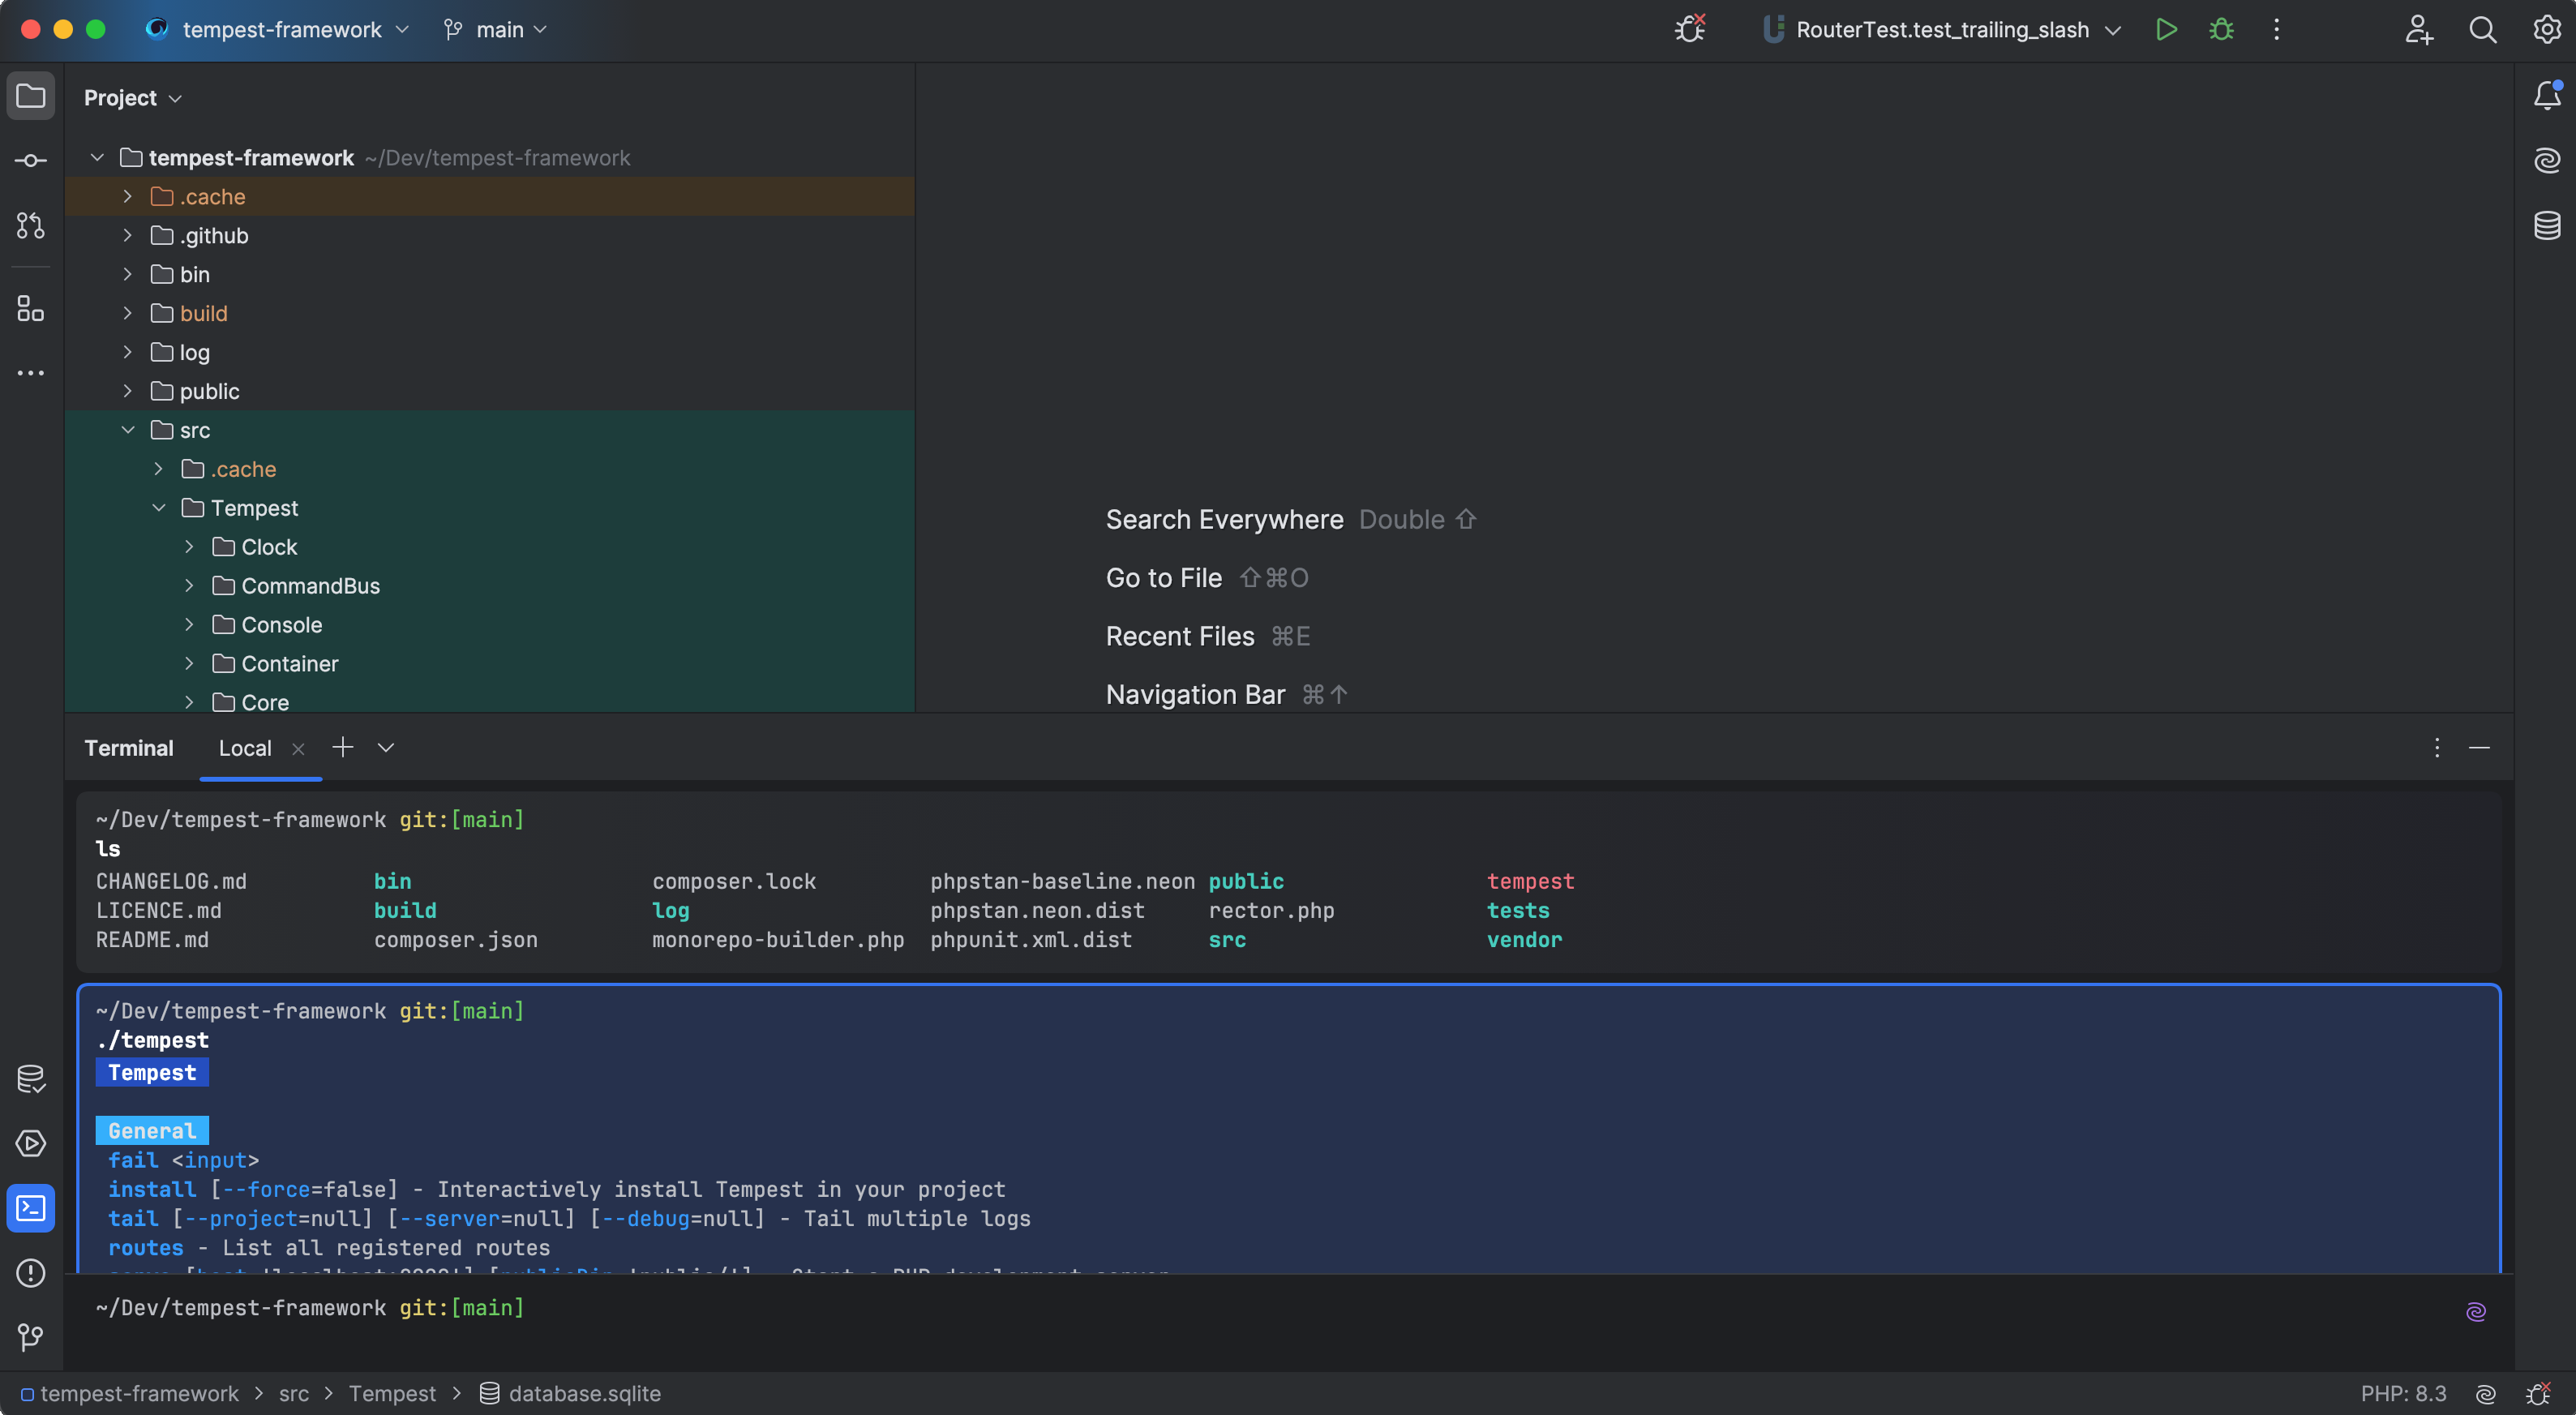Start debugging with the bug icon
Viewport: 2576px width, 1415px height.
point(2221,30)
